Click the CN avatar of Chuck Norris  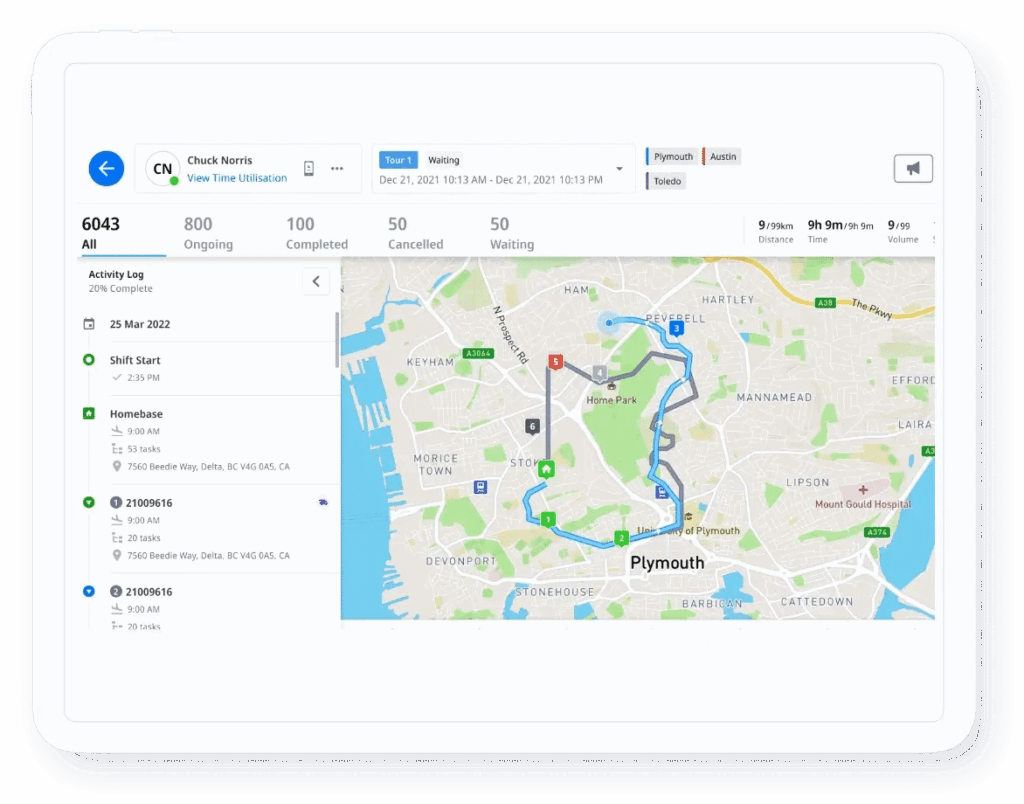[x=162, y=168]
